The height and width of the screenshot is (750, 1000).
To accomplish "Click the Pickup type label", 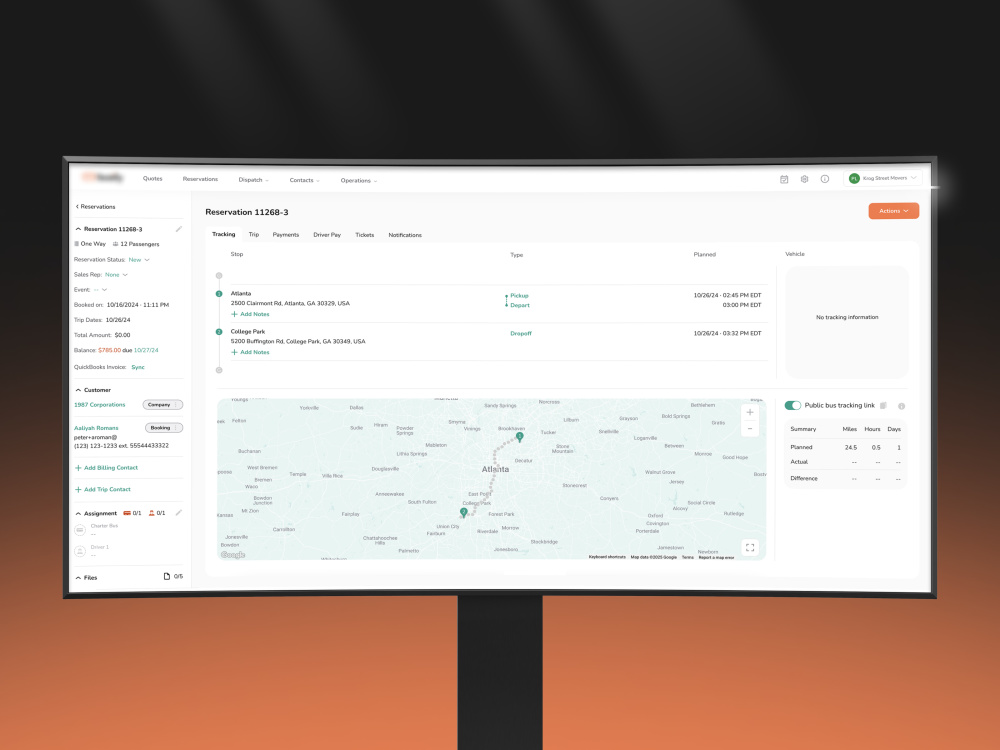I will pyautogui.click(x=519, y=295).
